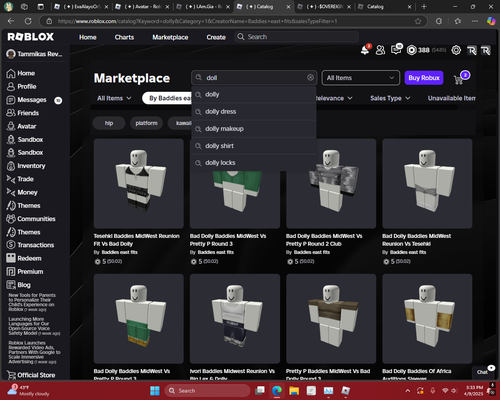
Task: Open the settings gear icon
Action: 456,50
